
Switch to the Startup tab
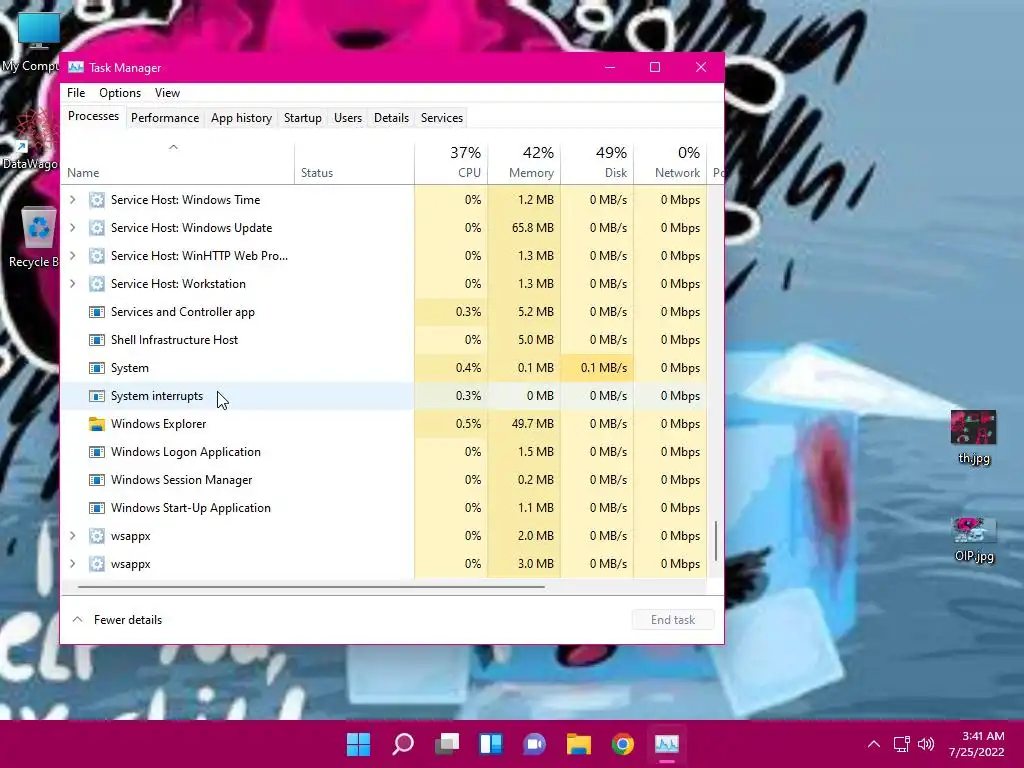[x=302, y=118]
